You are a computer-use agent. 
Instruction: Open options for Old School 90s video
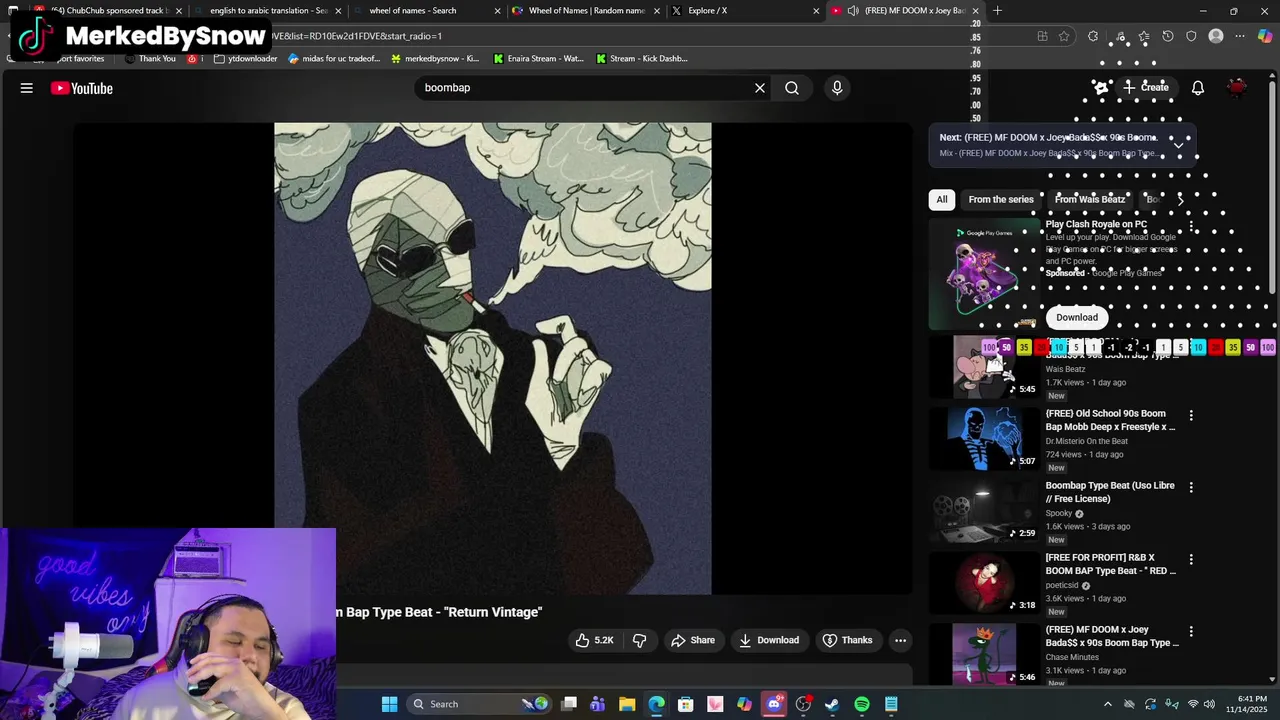tap(1190, 415)
